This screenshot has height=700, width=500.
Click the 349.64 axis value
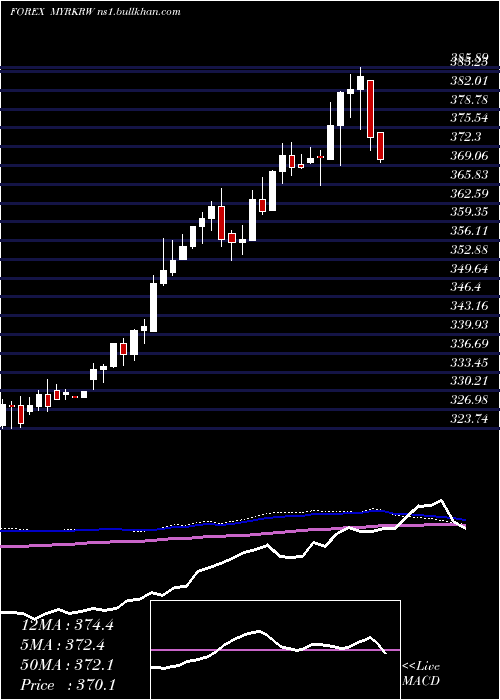468,268
